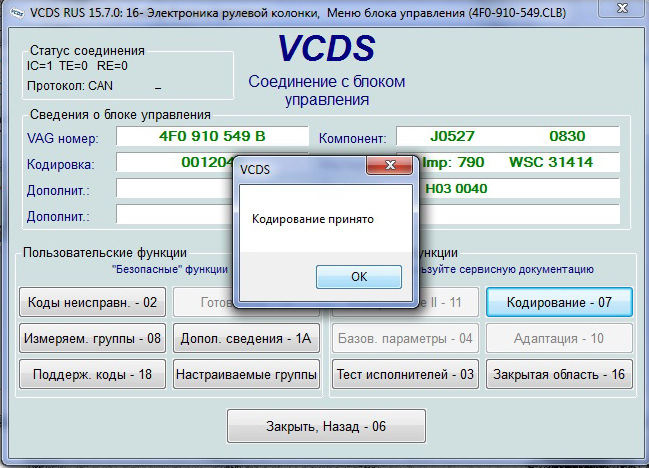The image size is (649, 468).
Task: Click the Протокол: CAN text
Action: (70, 86)
